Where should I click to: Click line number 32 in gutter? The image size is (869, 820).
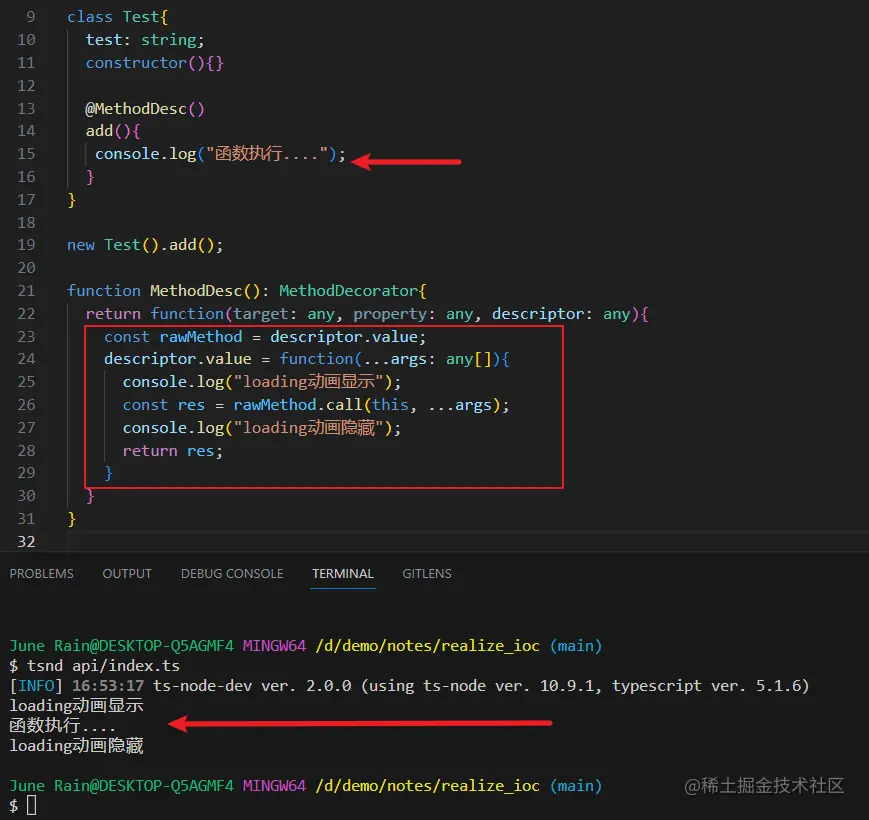[x=26, y=541]
